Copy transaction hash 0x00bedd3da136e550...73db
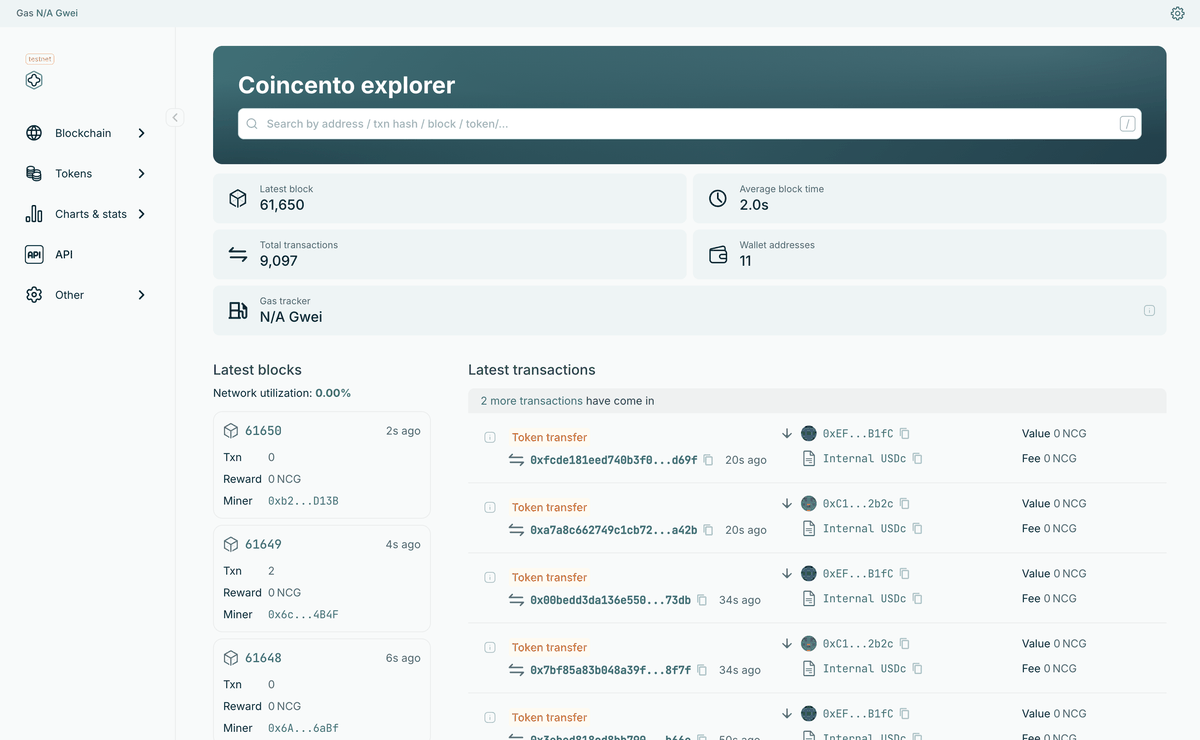The width and height of the screenshot is (1200, 740). (702, 600)
